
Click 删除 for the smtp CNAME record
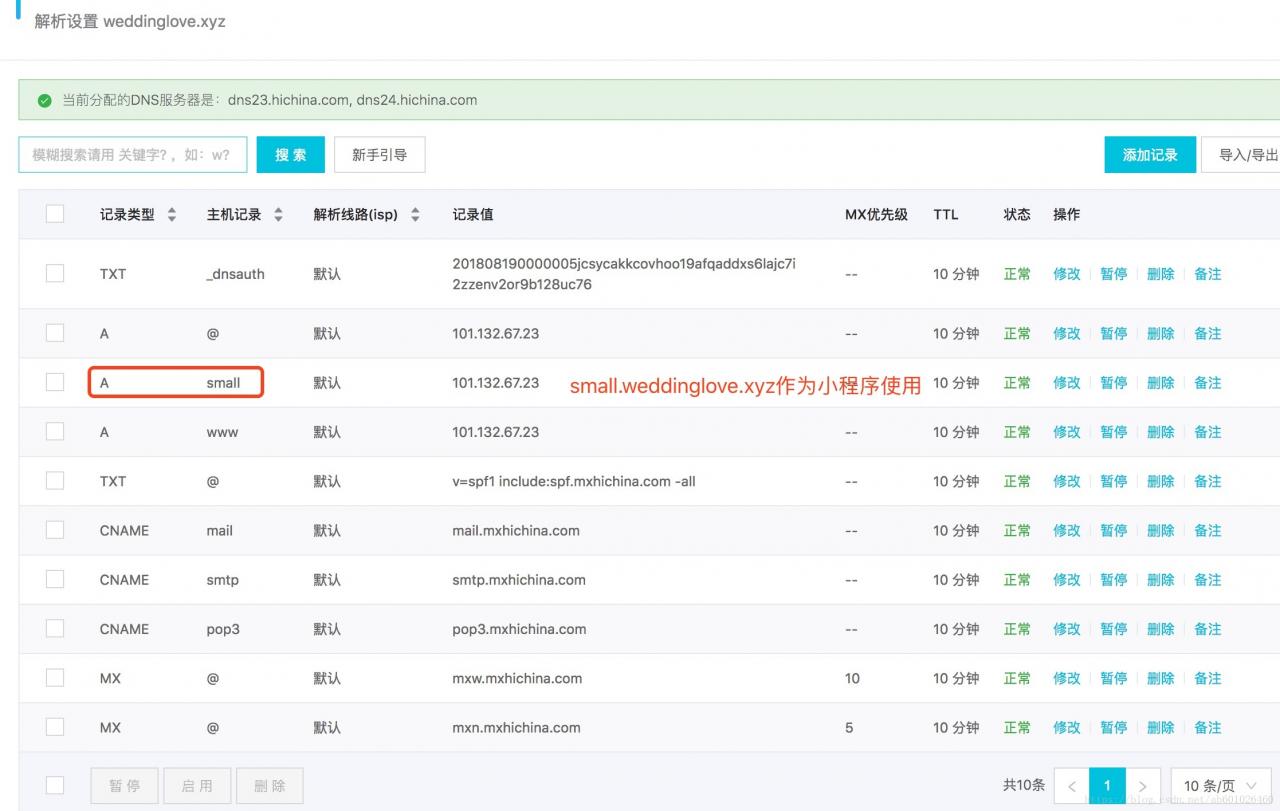coord(1161,580)
